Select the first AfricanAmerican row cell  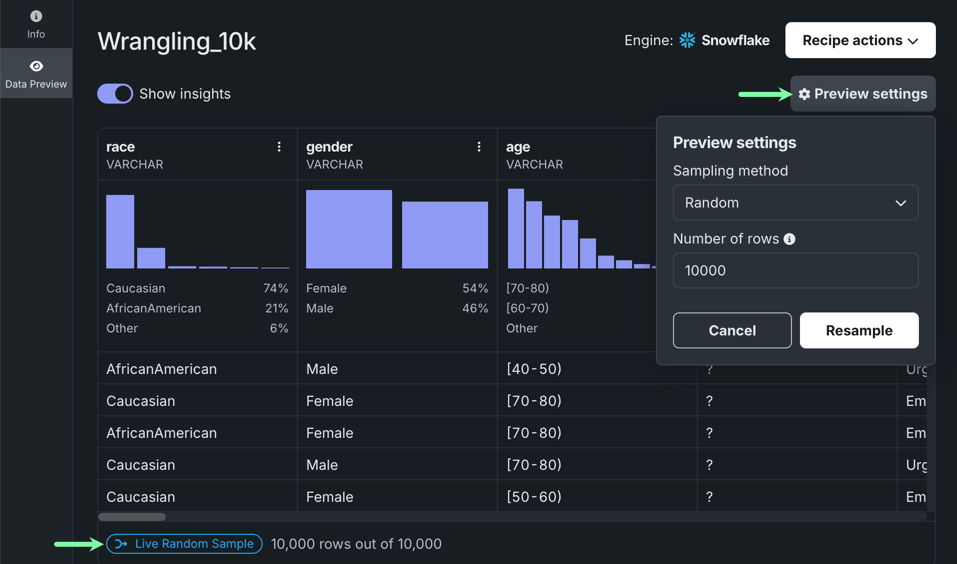[x=162, y=369]
